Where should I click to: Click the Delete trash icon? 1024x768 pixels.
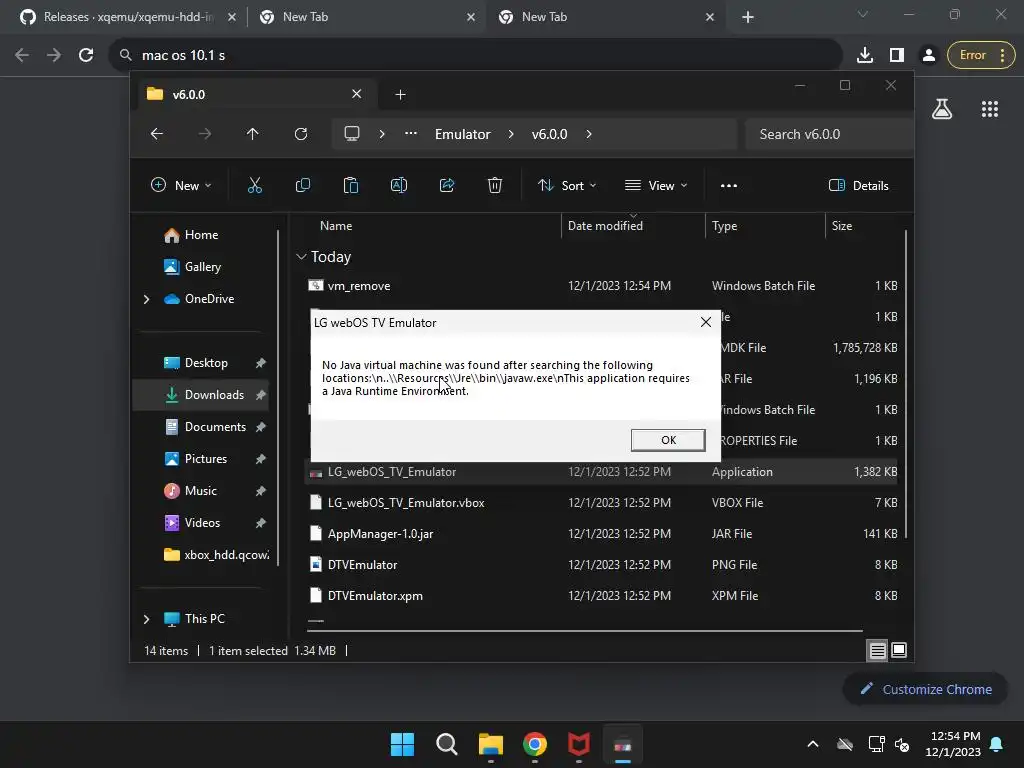pos(495,185)
